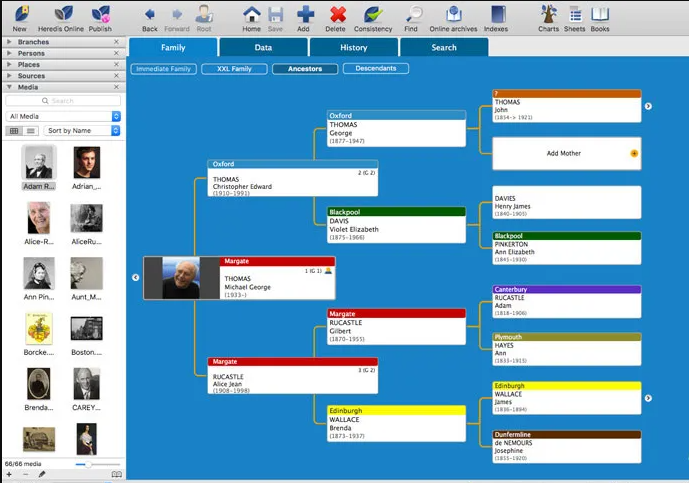This screenshot has width=689, height=483.
Task: Select Ancestors view
Action: [x=305, y=69]
